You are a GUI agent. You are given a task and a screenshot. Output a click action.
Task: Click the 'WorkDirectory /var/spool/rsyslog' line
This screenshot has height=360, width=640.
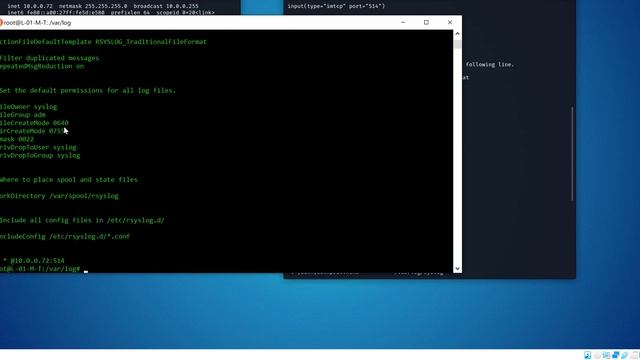(59, 196)
